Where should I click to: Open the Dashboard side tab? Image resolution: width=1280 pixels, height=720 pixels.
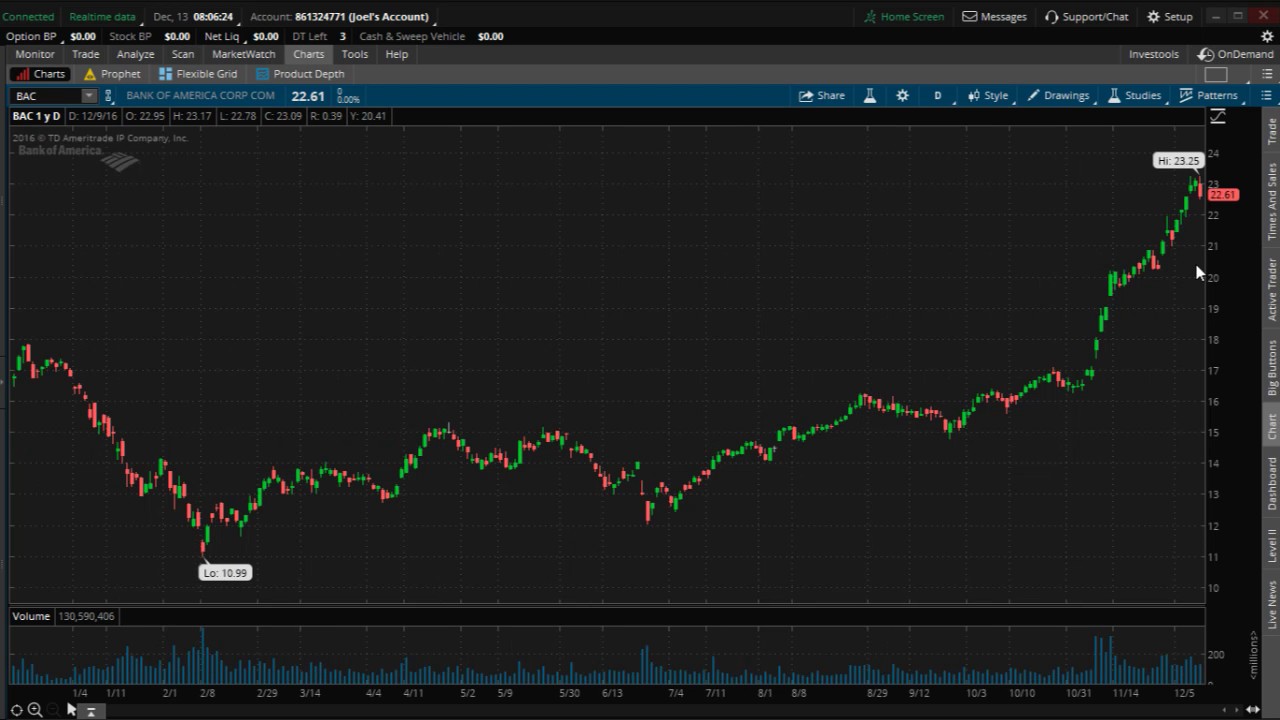1272,483
